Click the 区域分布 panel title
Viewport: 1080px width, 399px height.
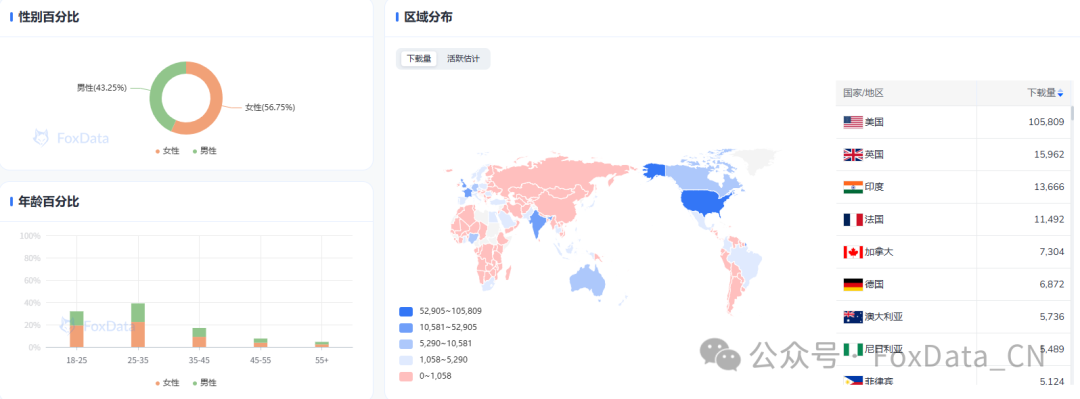[x=428, y=17]
